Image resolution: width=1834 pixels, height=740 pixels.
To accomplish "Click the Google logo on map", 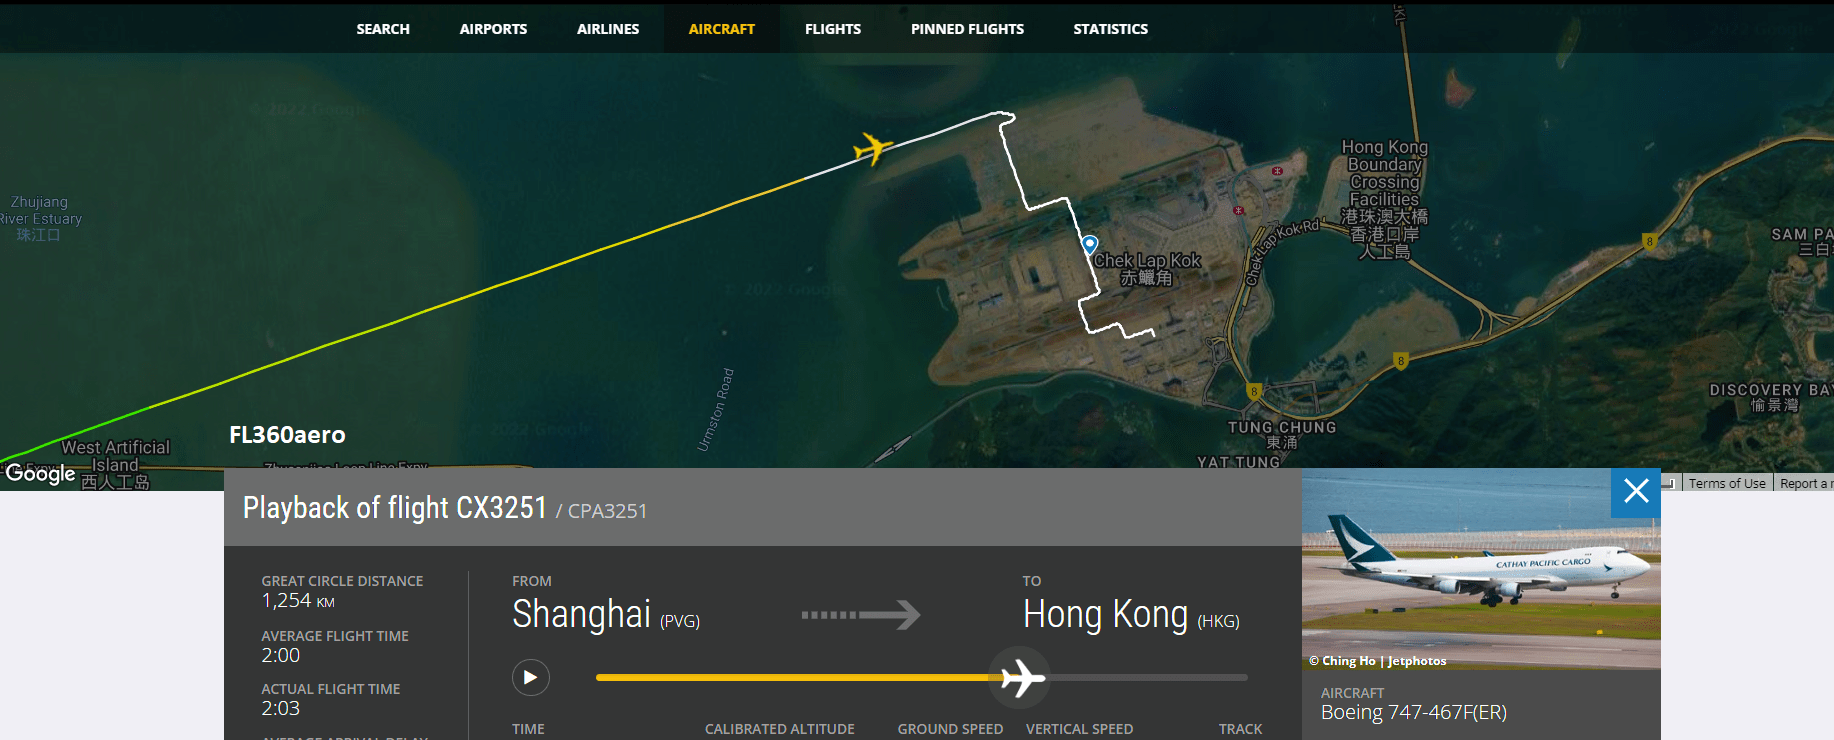I will 40,473.
